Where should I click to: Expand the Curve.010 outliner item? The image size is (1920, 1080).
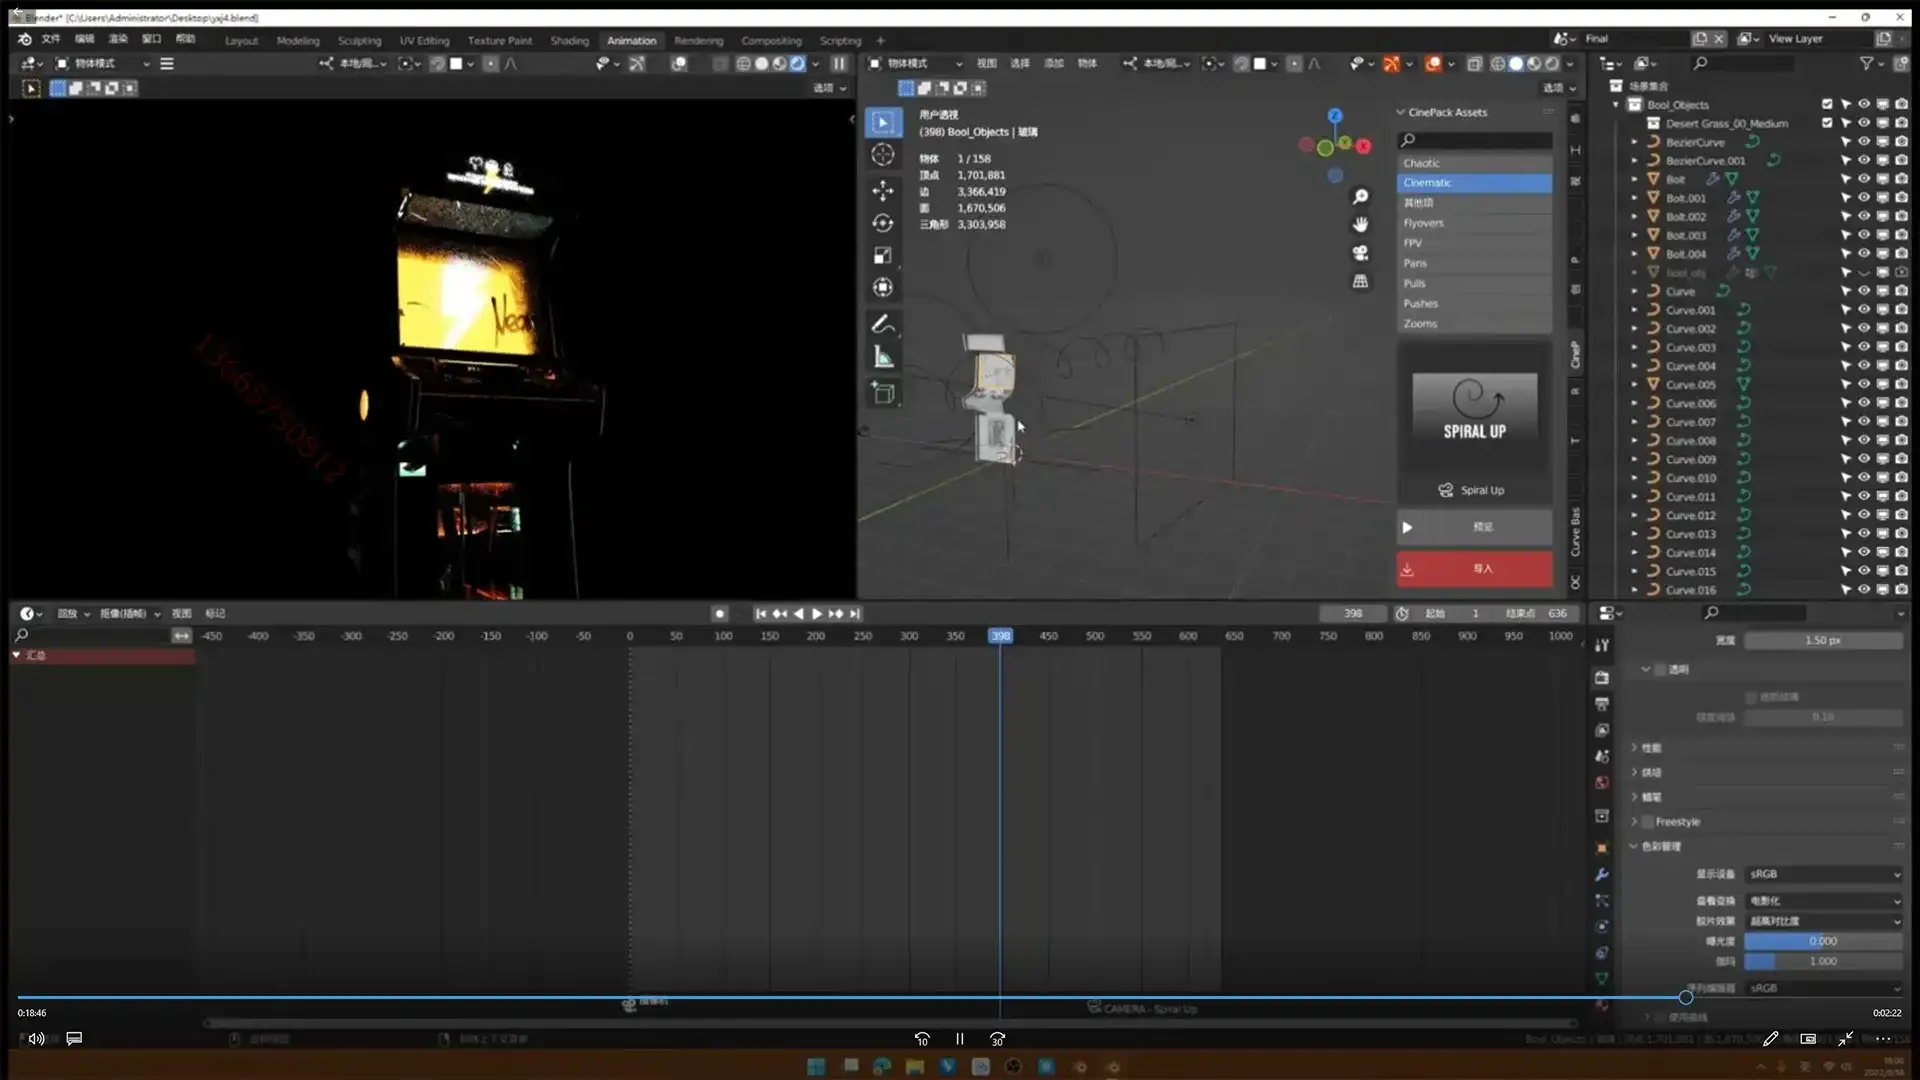click(x=1635, y=478)
